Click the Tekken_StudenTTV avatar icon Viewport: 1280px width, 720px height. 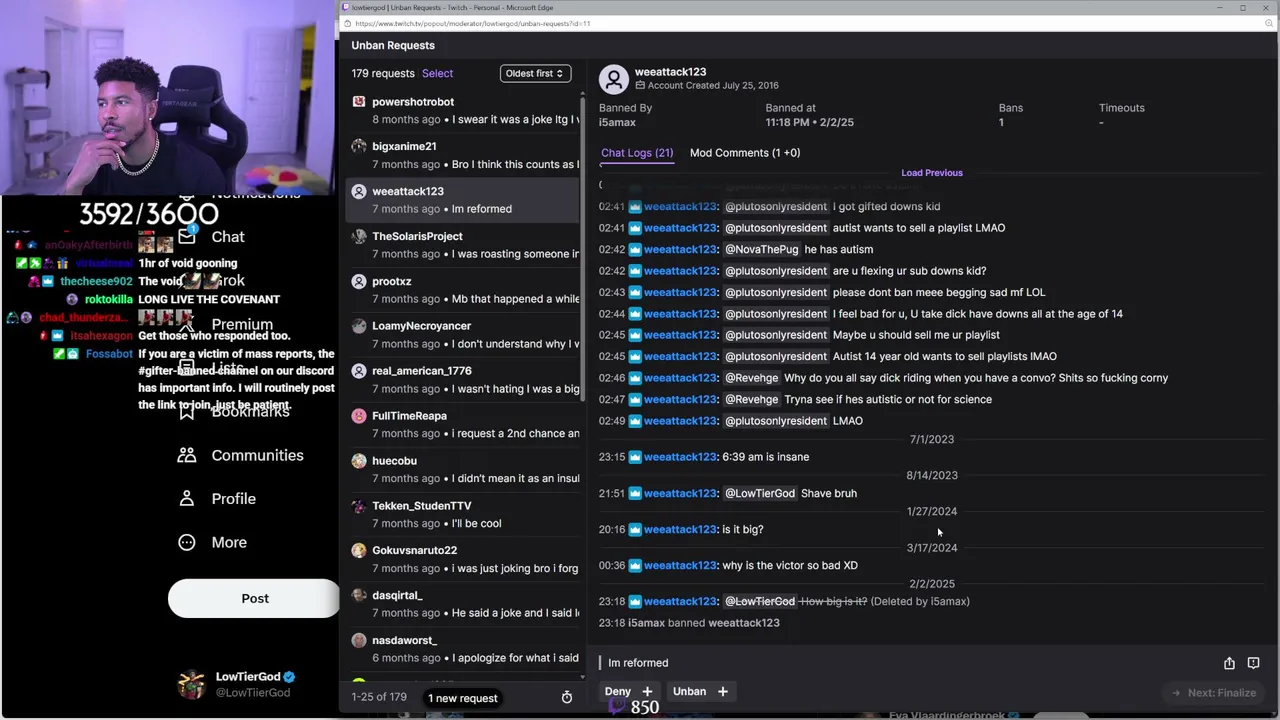pos(359,505)
